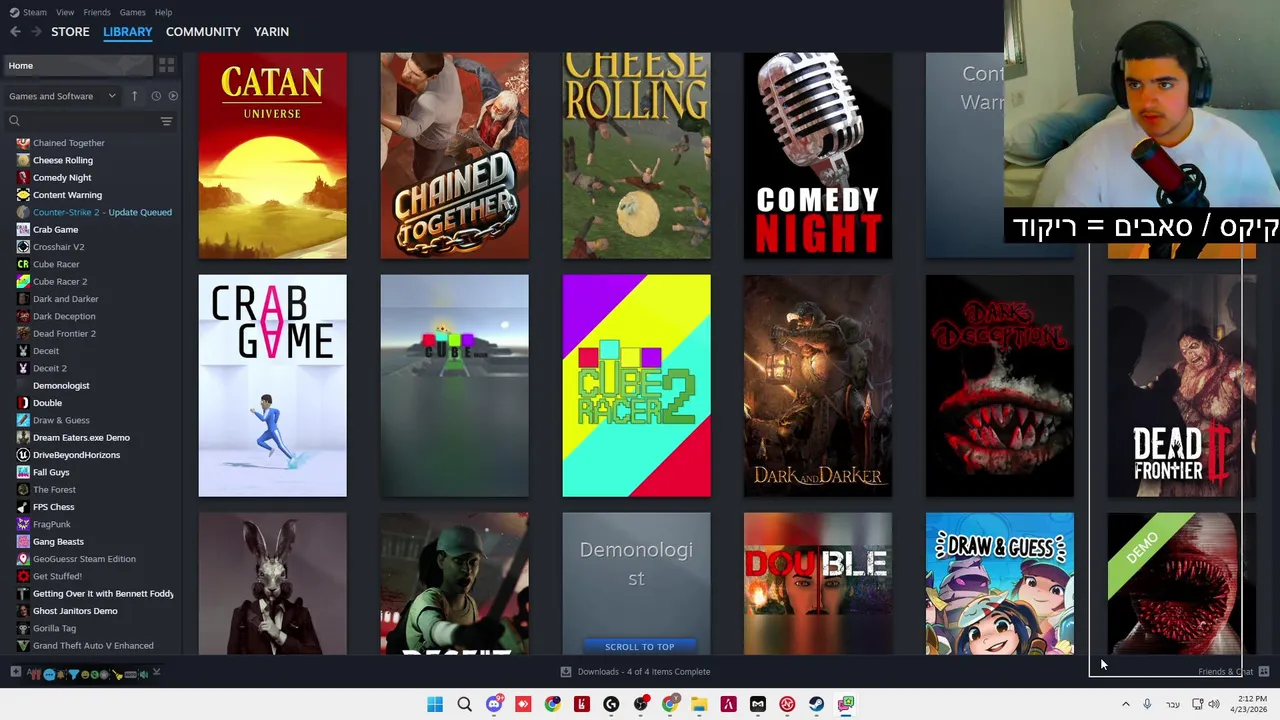Open AnyDesk red taskbar icon
The image size is (1280, 720).
(x=523, y=704)
